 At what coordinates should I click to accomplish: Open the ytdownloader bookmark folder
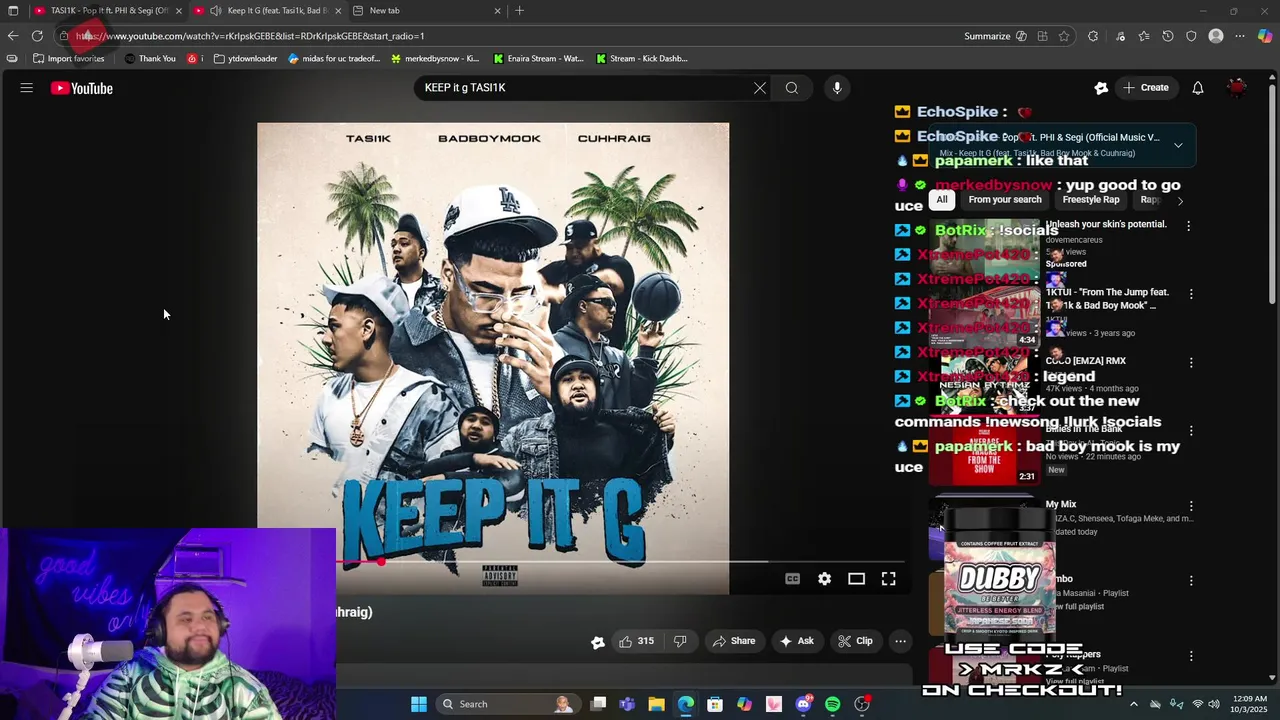[246, 59]
